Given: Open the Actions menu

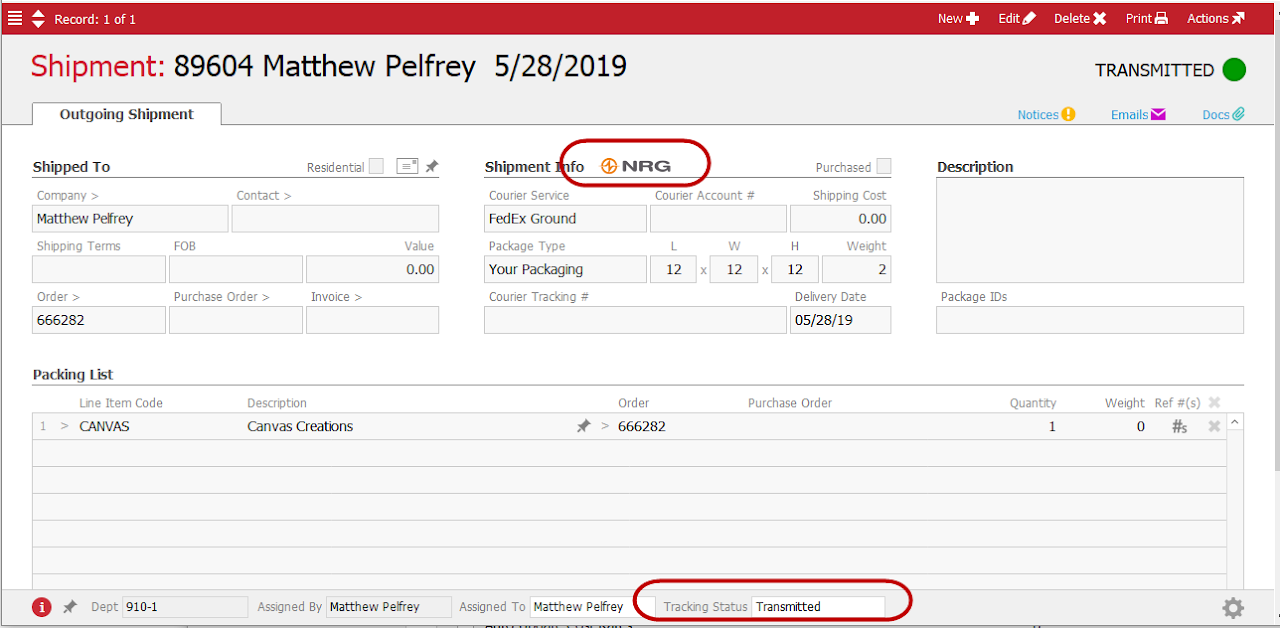Looking at the screenshot, I should point(1216,18).
